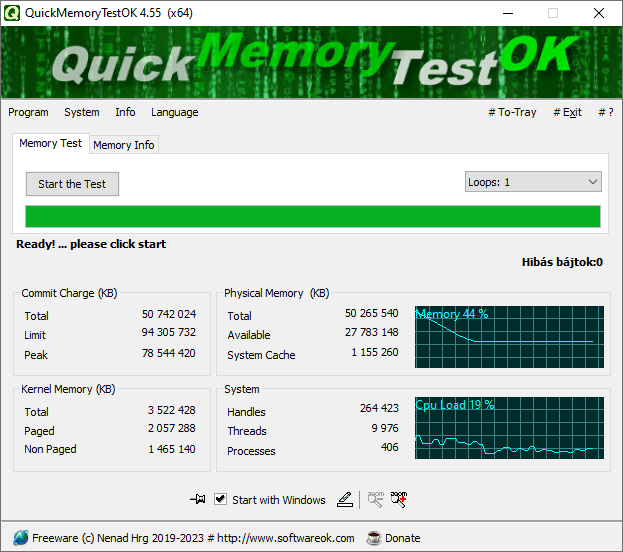623x552 pixels.
Task: Click the Paged value 2 057 288
Action: click(172, 428)
